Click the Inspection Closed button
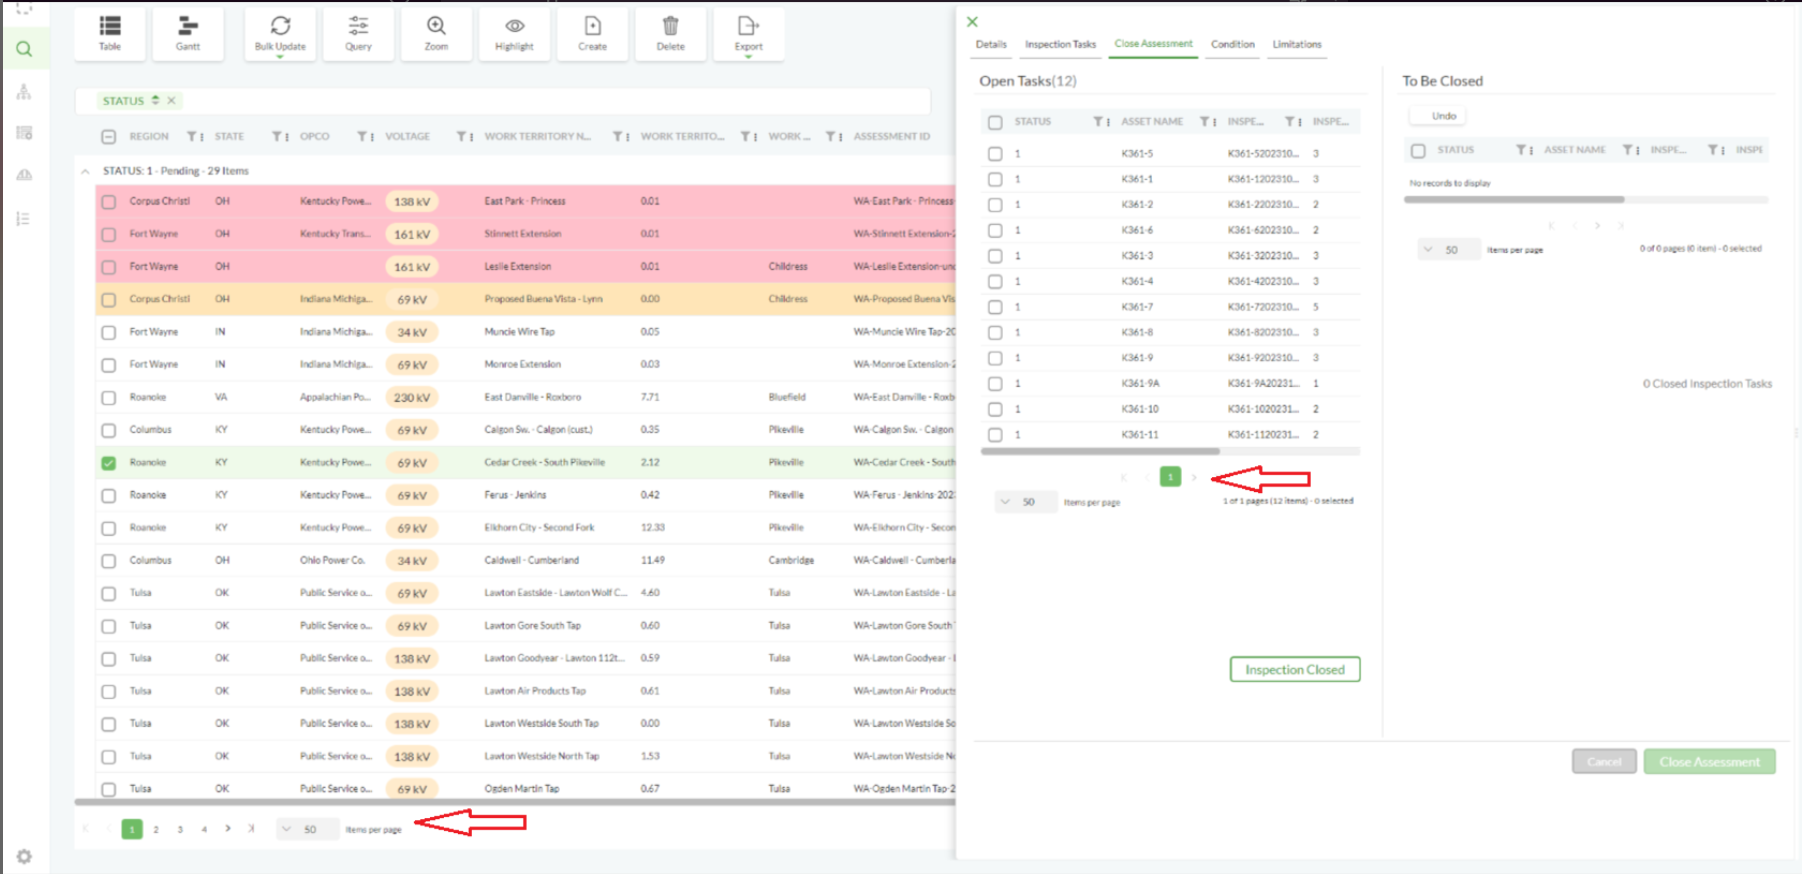This screenshot has height=874, width=1802. [1294, 670]
